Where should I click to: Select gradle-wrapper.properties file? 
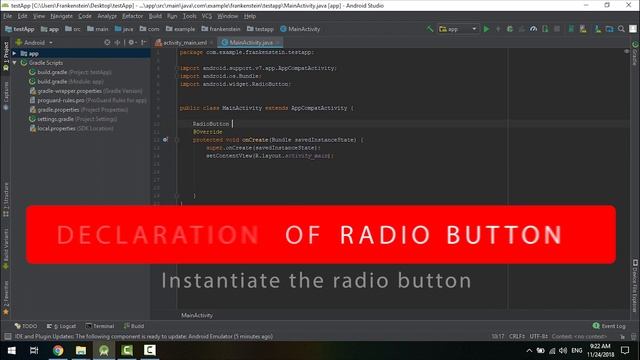click(x=86, y=91)
